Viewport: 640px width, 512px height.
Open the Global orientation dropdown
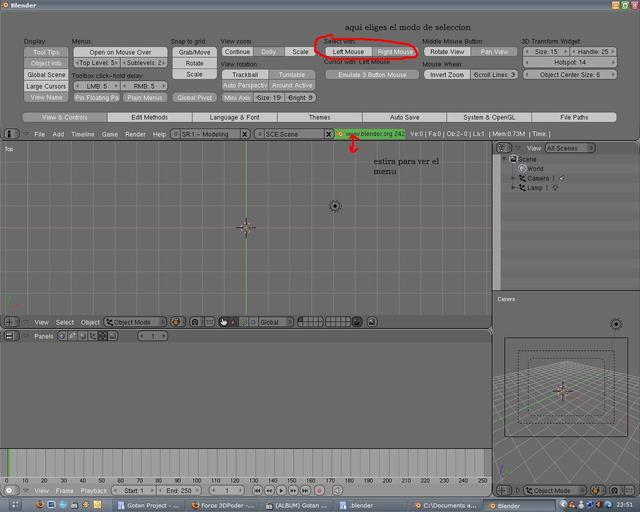[276, 322]
